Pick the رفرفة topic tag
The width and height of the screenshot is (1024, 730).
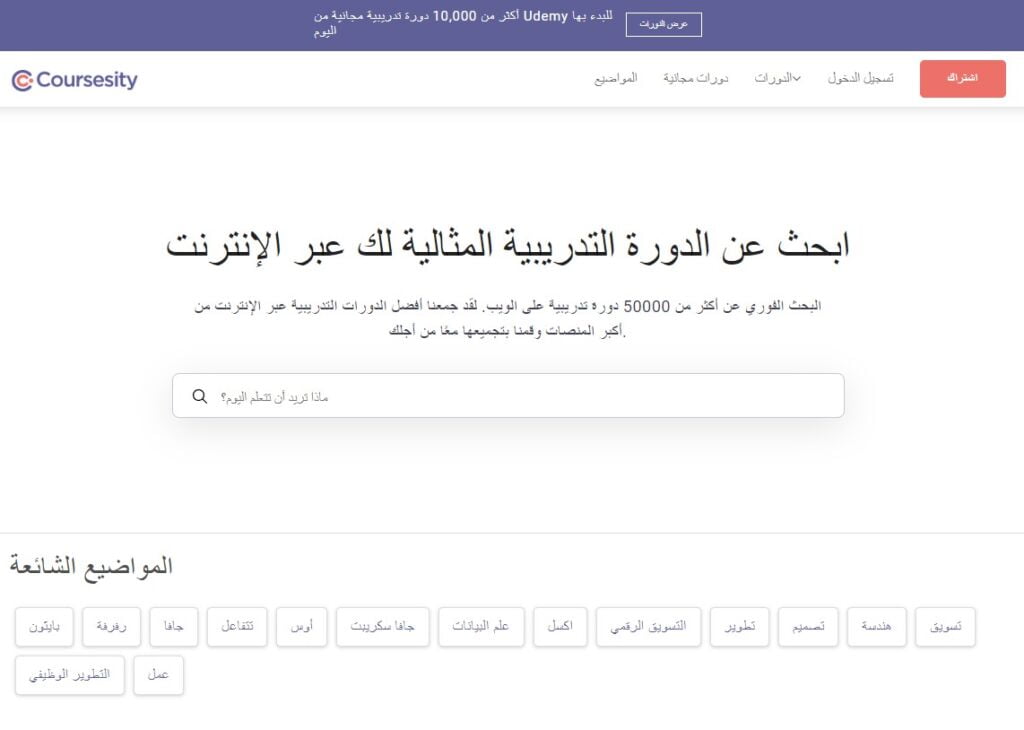point(111,626)
